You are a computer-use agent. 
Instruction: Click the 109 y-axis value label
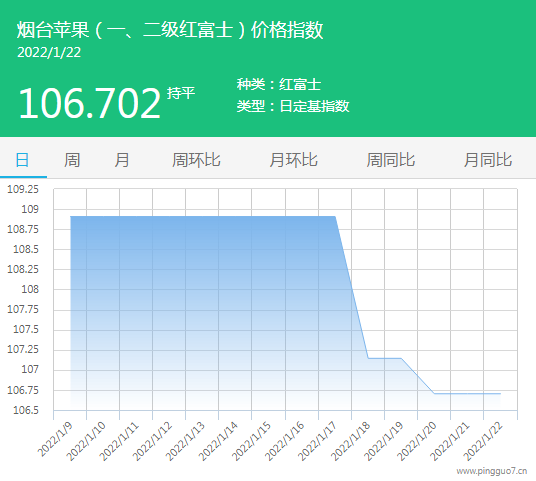click(30, 209)
